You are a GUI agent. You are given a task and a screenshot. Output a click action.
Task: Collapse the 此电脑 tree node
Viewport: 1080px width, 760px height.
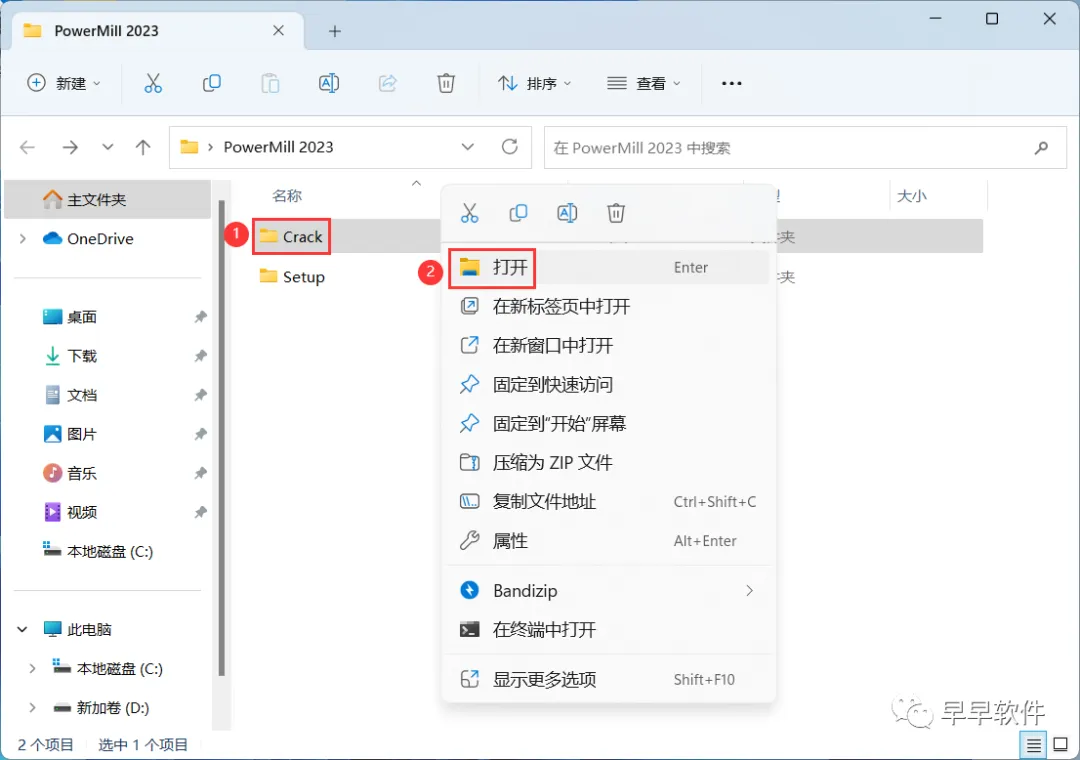pos(23,629)
